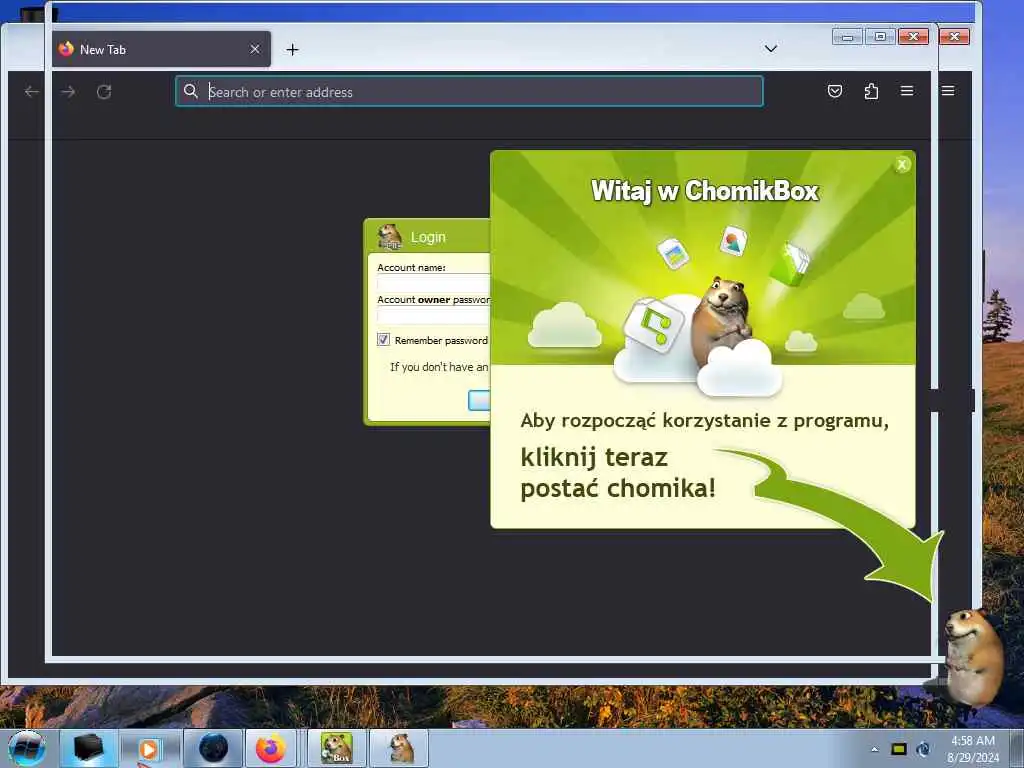Open the ChomikBox Box taskbar icon

pyautogui.click(x=336, y=748)
